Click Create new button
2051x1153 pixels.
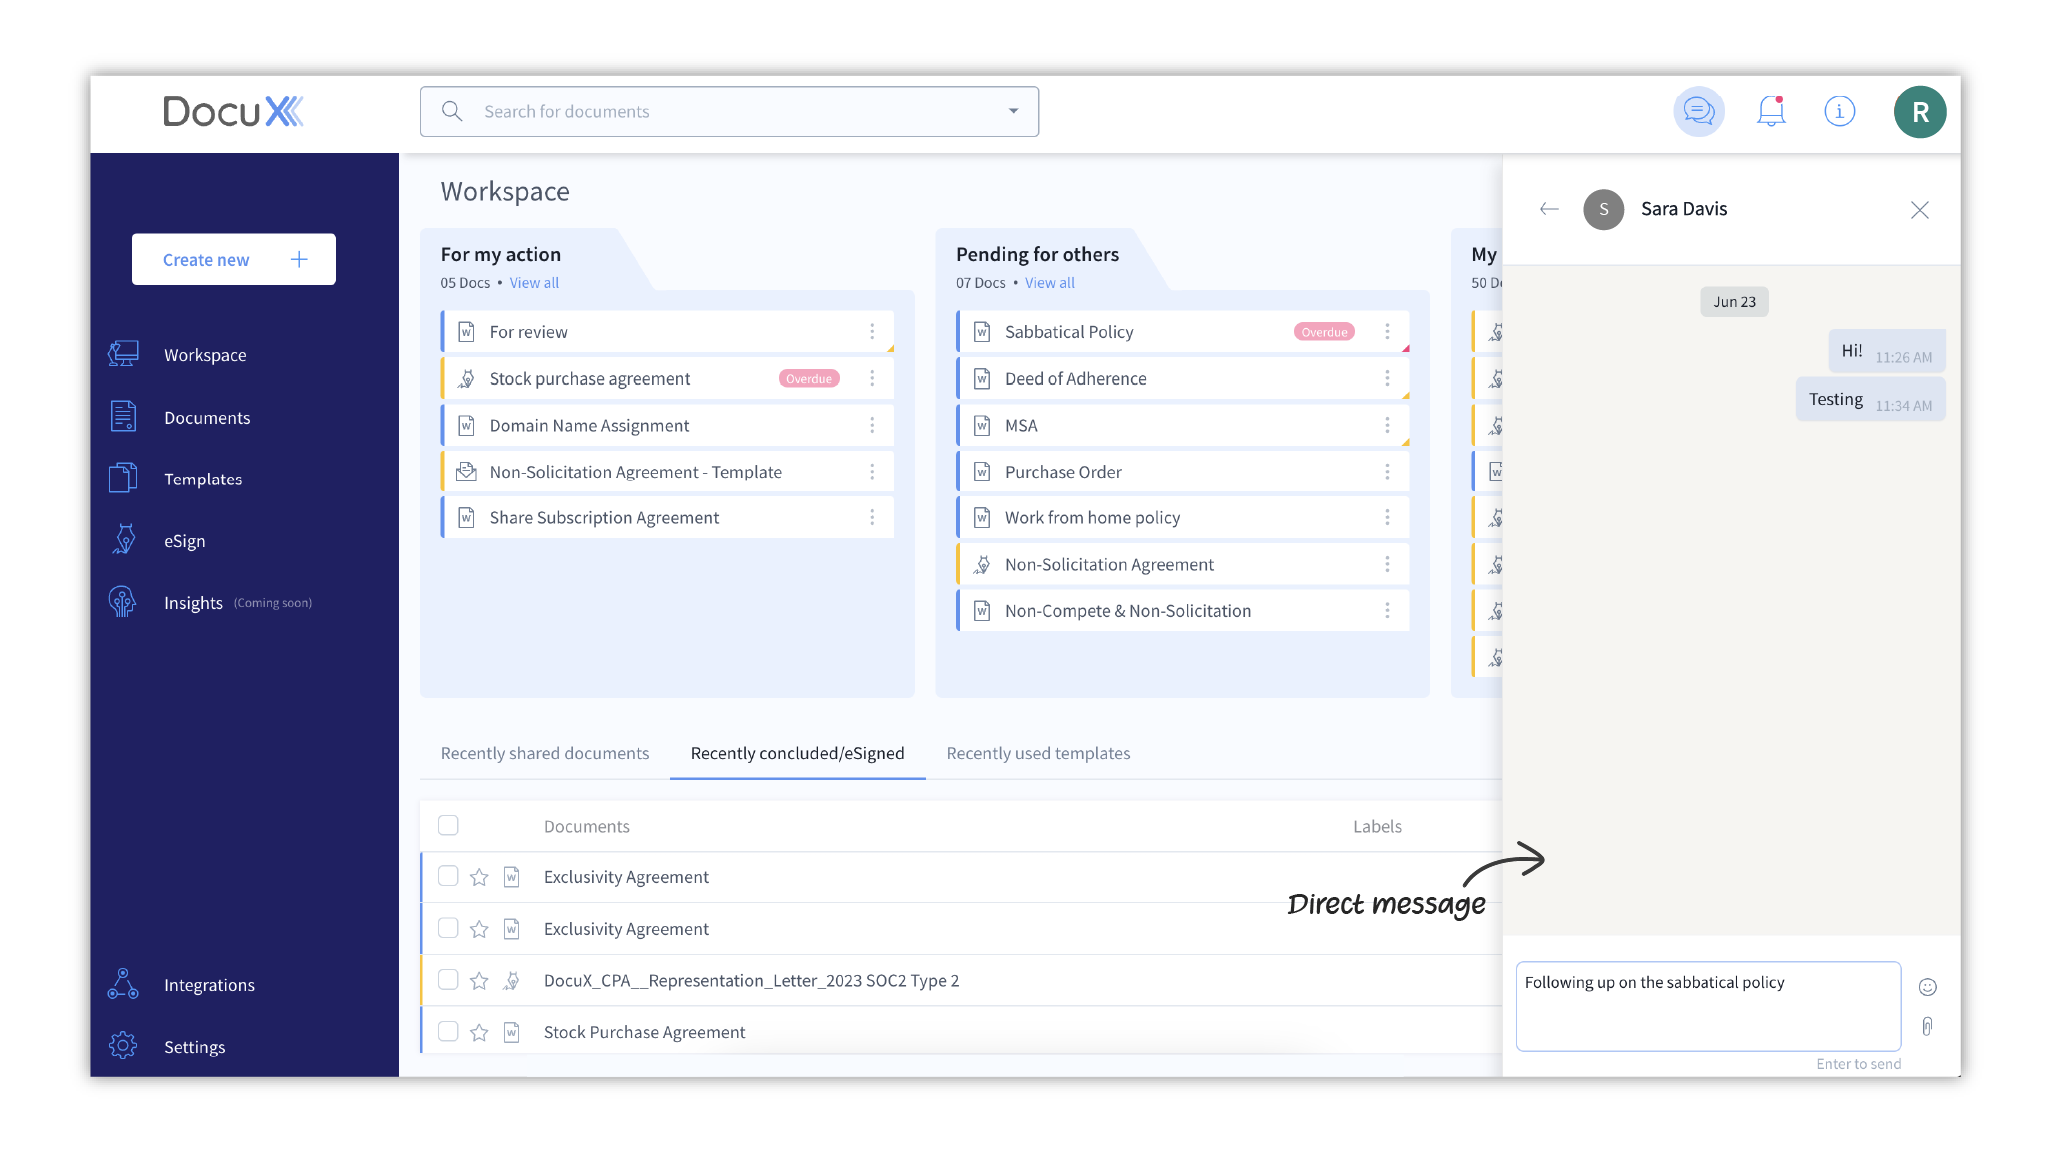pyautogui.click(x=231, y=259)
